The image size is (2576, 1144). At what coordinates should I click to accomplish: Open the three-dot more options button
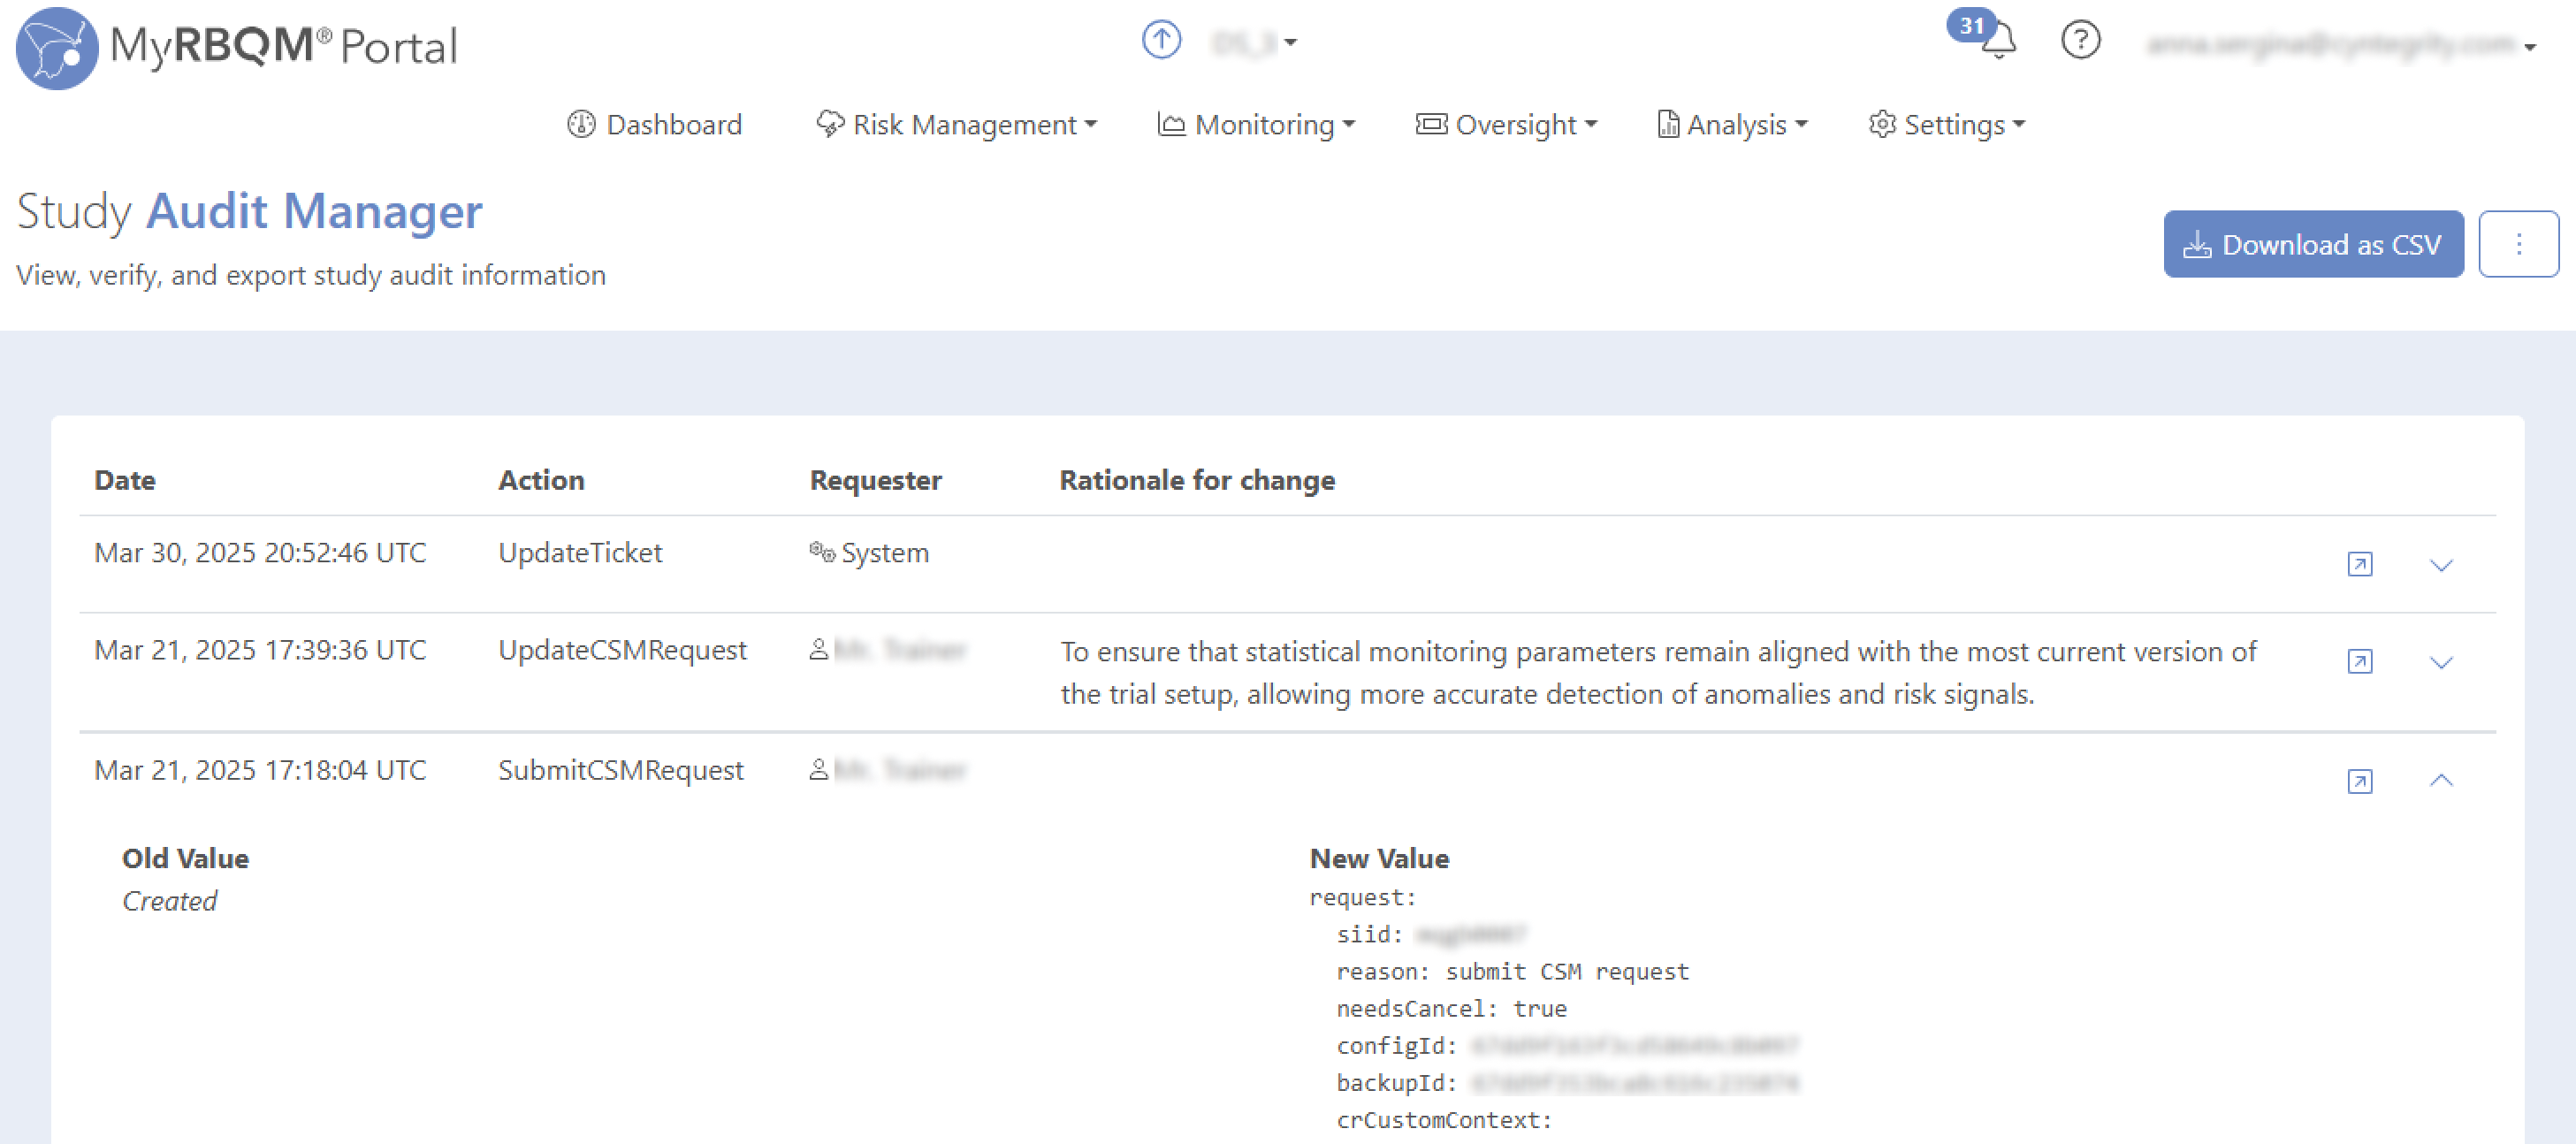[2518, 244]
